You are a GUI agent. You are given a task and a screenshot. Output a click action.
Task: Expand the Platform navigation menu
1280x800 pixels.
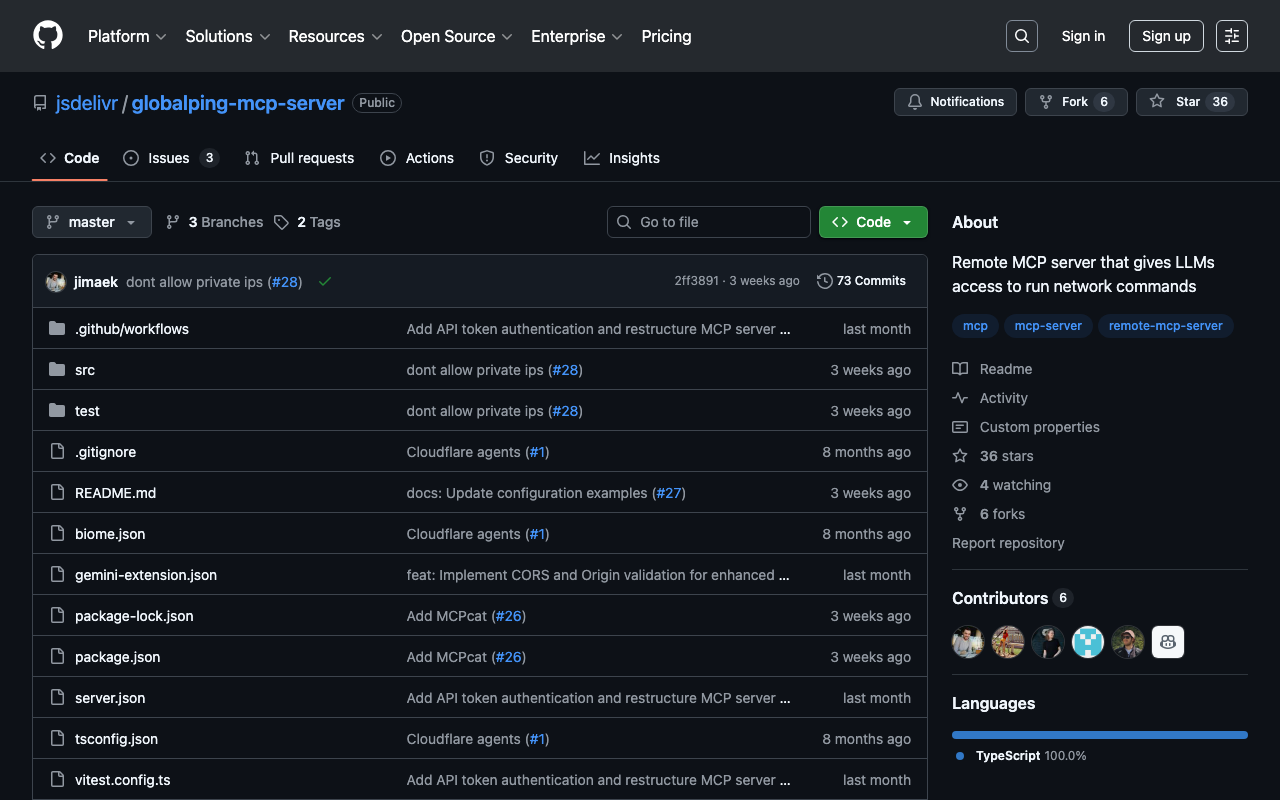pyautogui.click(x=127, y=36)
